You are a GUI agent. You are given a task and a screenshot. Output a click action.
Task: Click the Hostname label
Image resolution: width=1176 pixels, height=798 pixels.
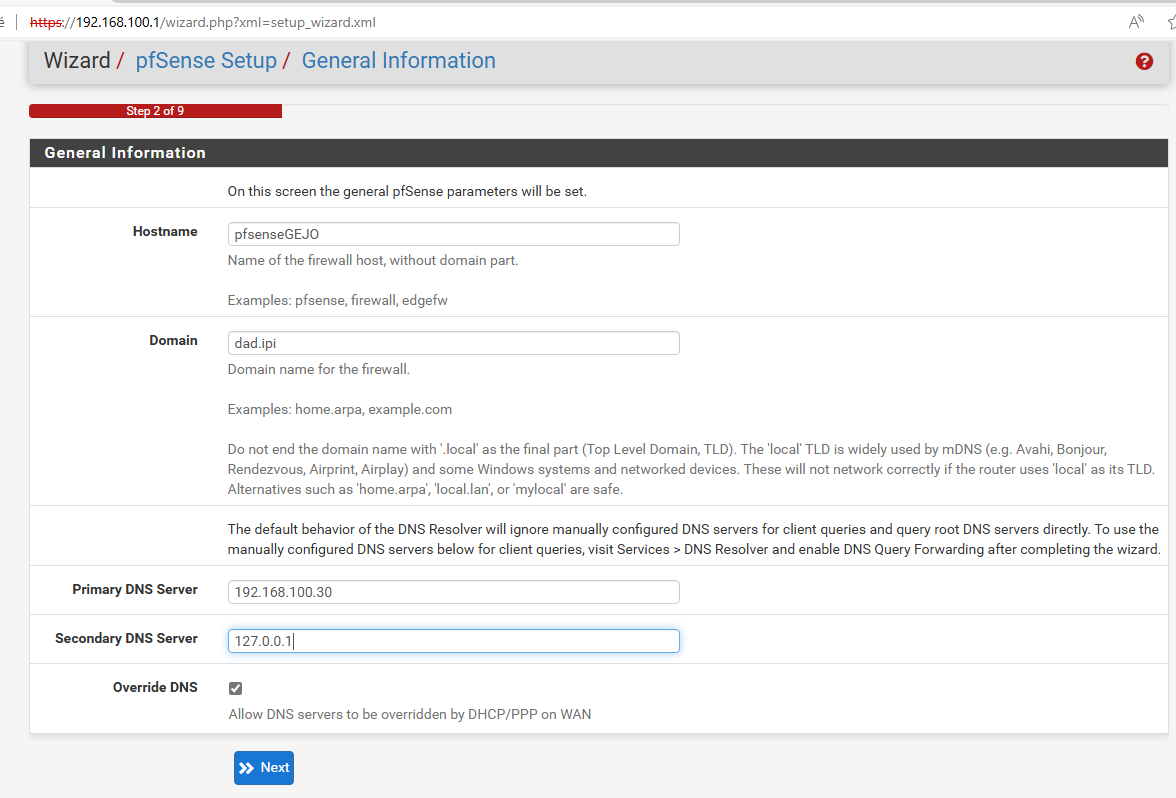point(165,232)
